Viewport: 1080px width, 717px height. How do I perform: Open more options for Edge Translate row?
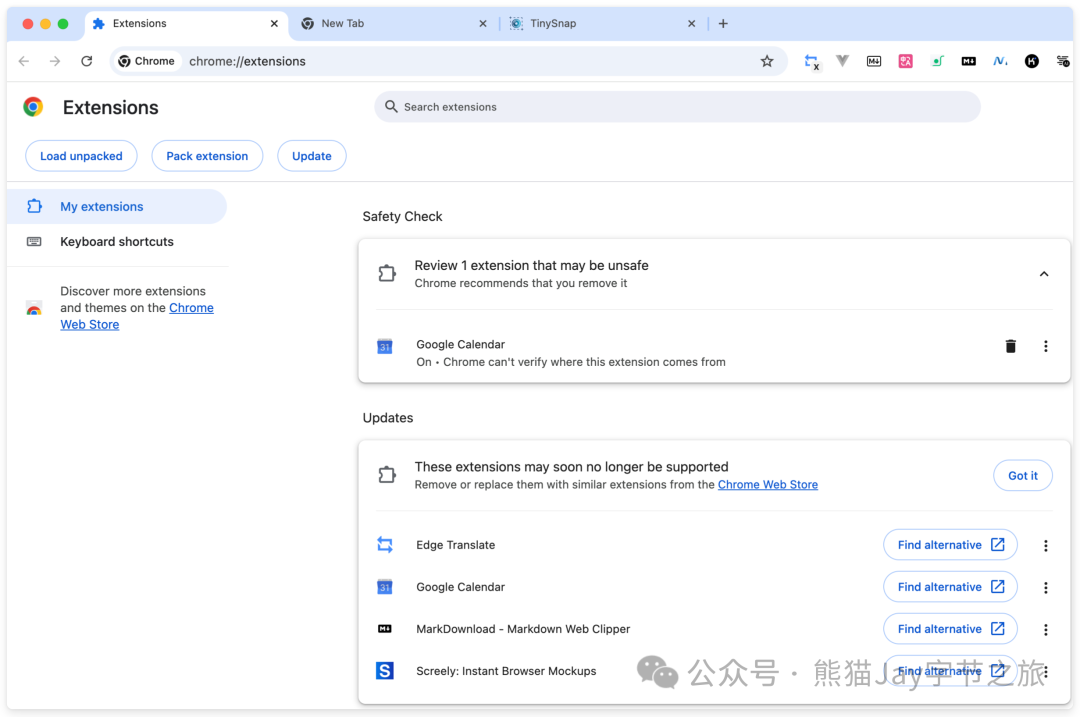point(1045,545)
